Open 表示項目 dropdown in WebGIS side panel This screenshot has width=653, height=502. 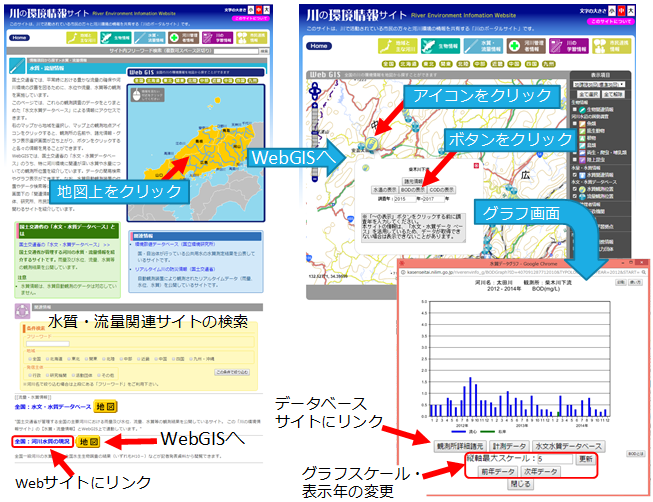coord(599,85)
